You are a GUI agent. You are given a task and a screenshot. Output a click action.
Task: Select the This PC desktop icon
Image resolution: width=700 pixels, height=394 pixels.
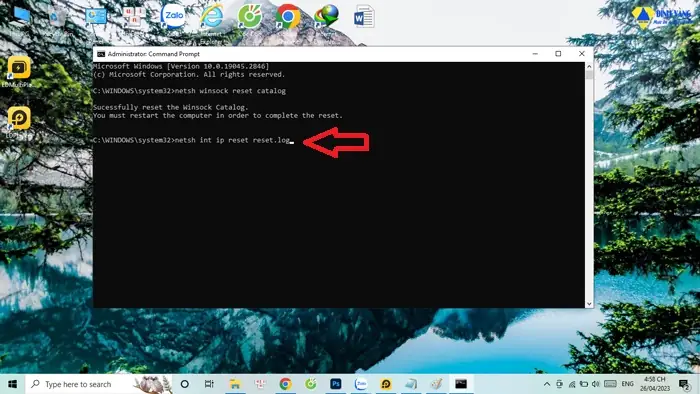21,16
